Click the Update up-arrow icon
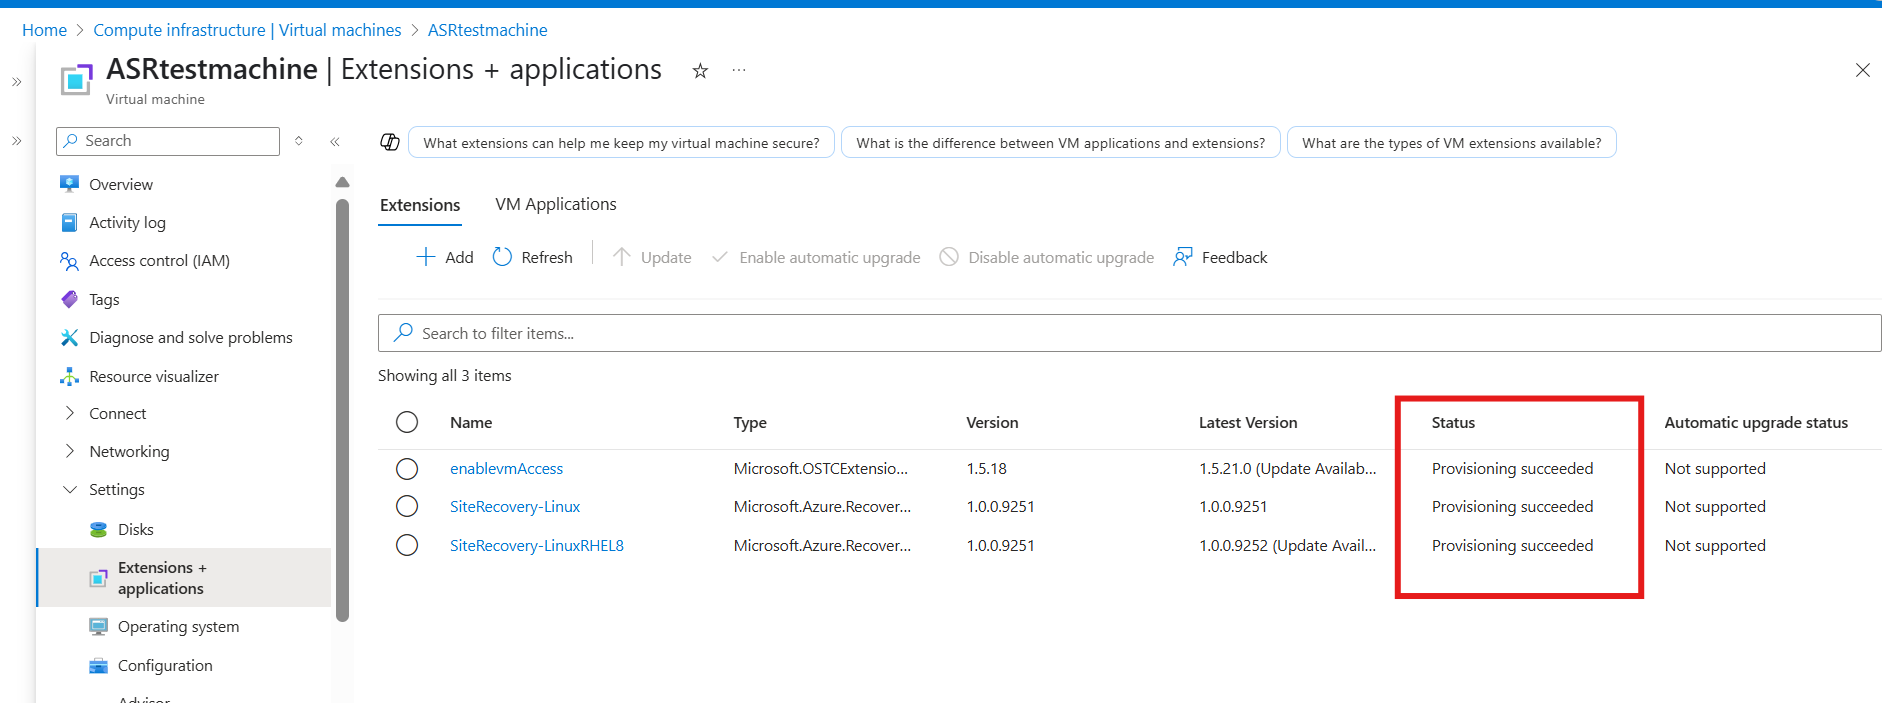1882x703 pixels. (x=621, y=257)
